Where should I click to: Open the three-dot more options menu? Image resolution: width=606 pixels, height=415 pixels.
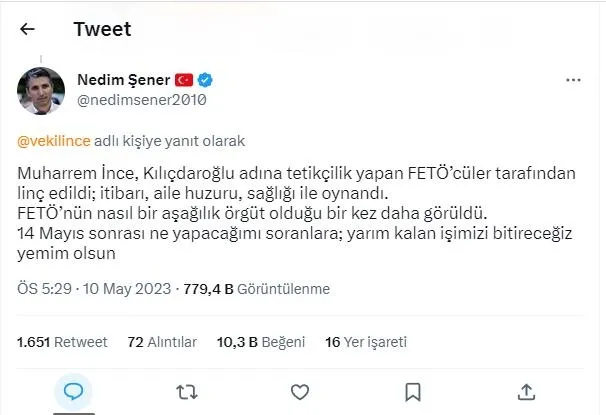coord(573,79)
